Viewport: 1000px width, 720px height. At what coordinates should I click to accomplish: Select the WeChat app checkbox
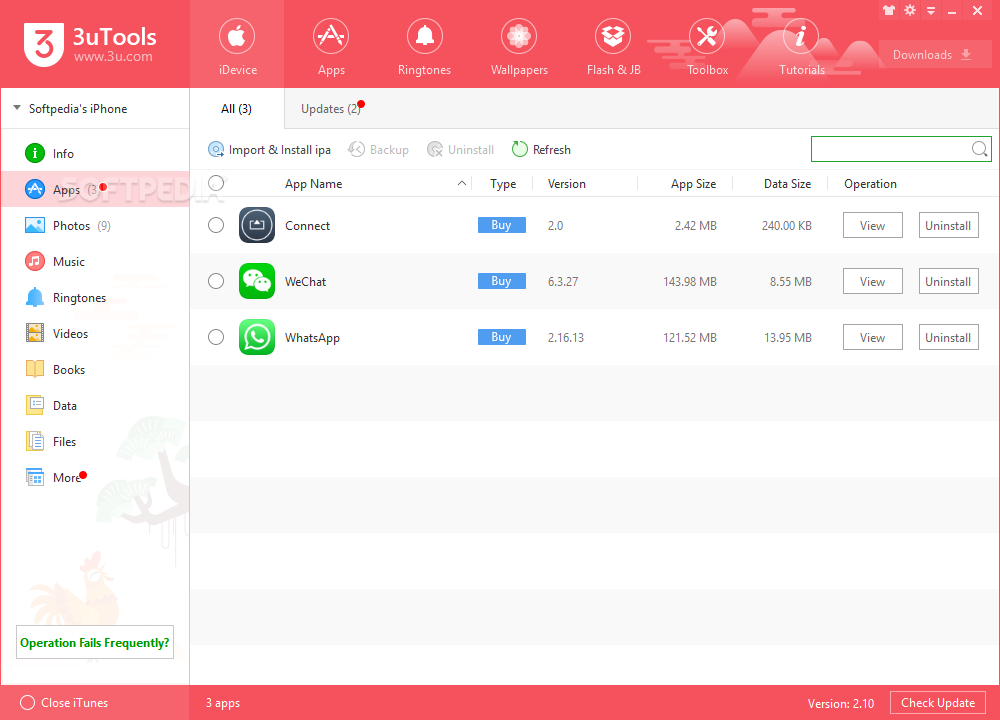[x=216, y=281]
